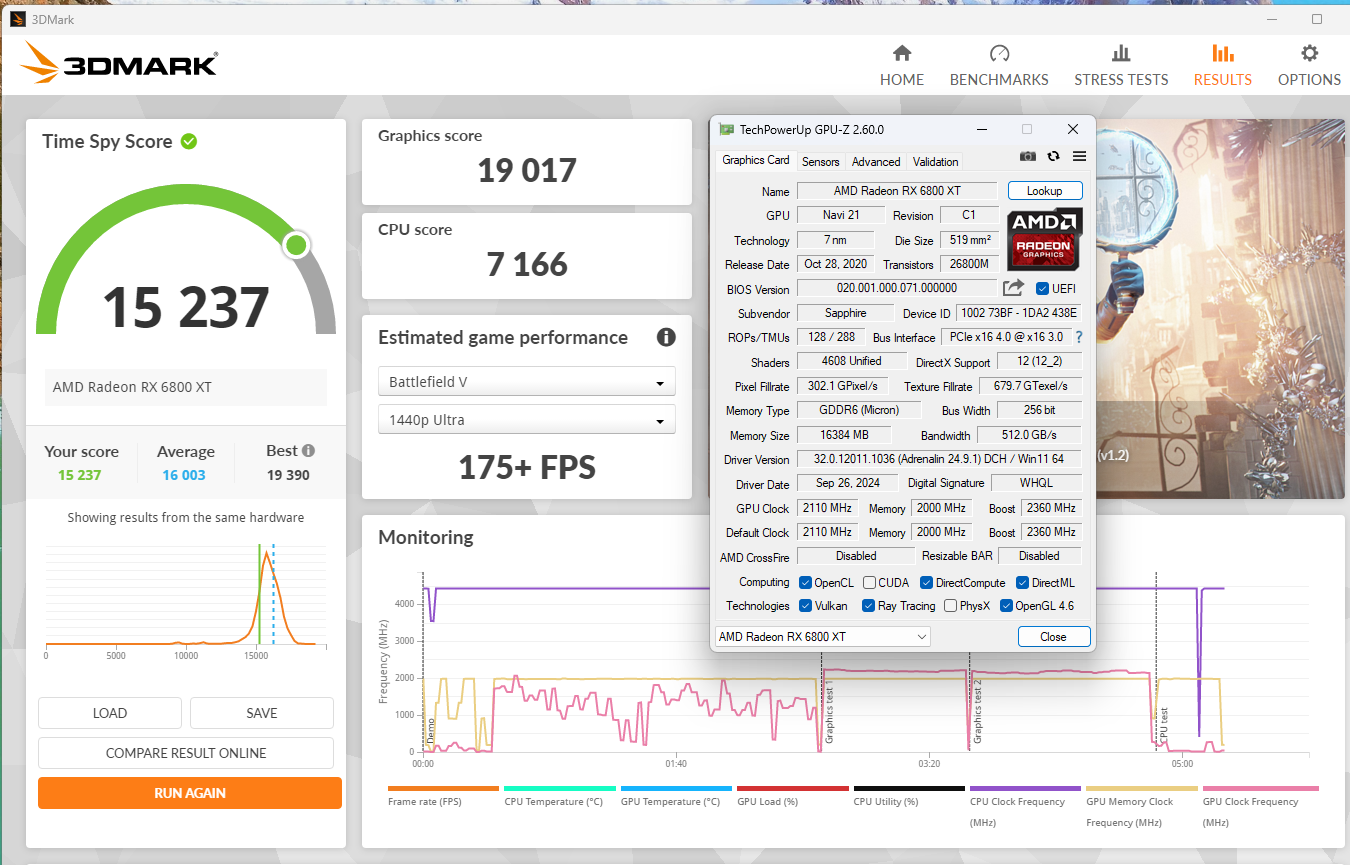The image size is (1350, 865).
Task: Click the BIOS export share icon
Action: [x=1013, y=288]
